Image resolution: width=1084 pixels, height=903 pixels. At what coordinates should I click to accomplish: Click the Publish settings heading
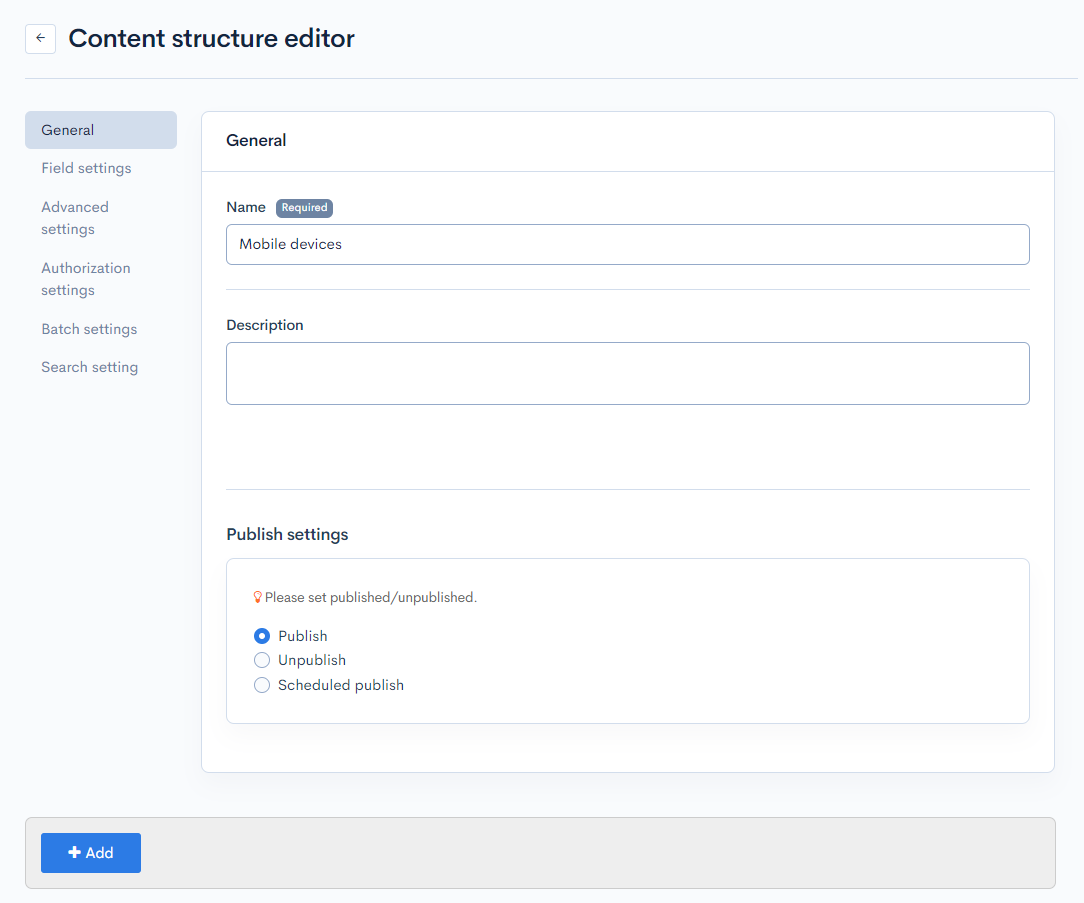point(287,534)
